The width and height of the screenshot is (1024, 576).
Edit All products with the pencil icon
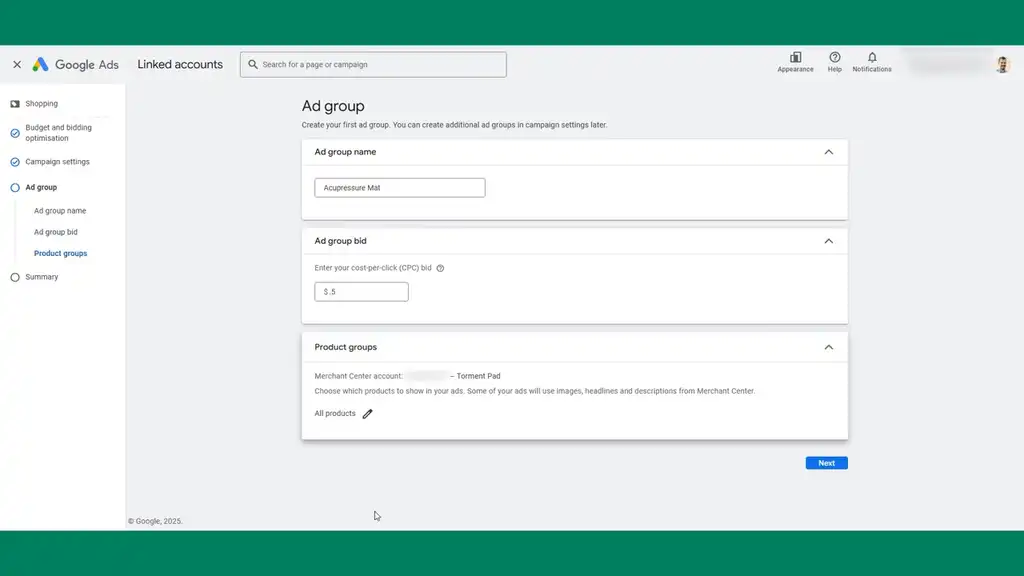(x=367, y=413)
